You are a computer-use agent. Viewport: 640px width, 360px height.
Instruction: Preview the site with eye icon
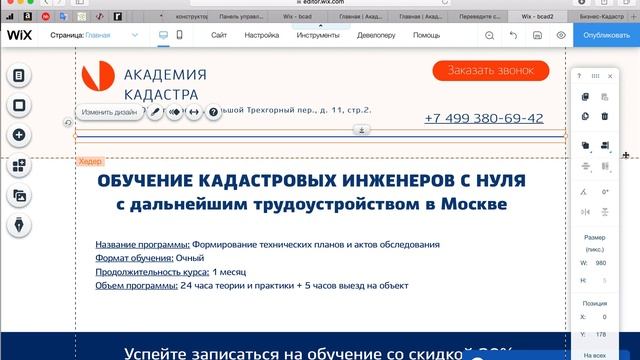[x=561, y=36]
